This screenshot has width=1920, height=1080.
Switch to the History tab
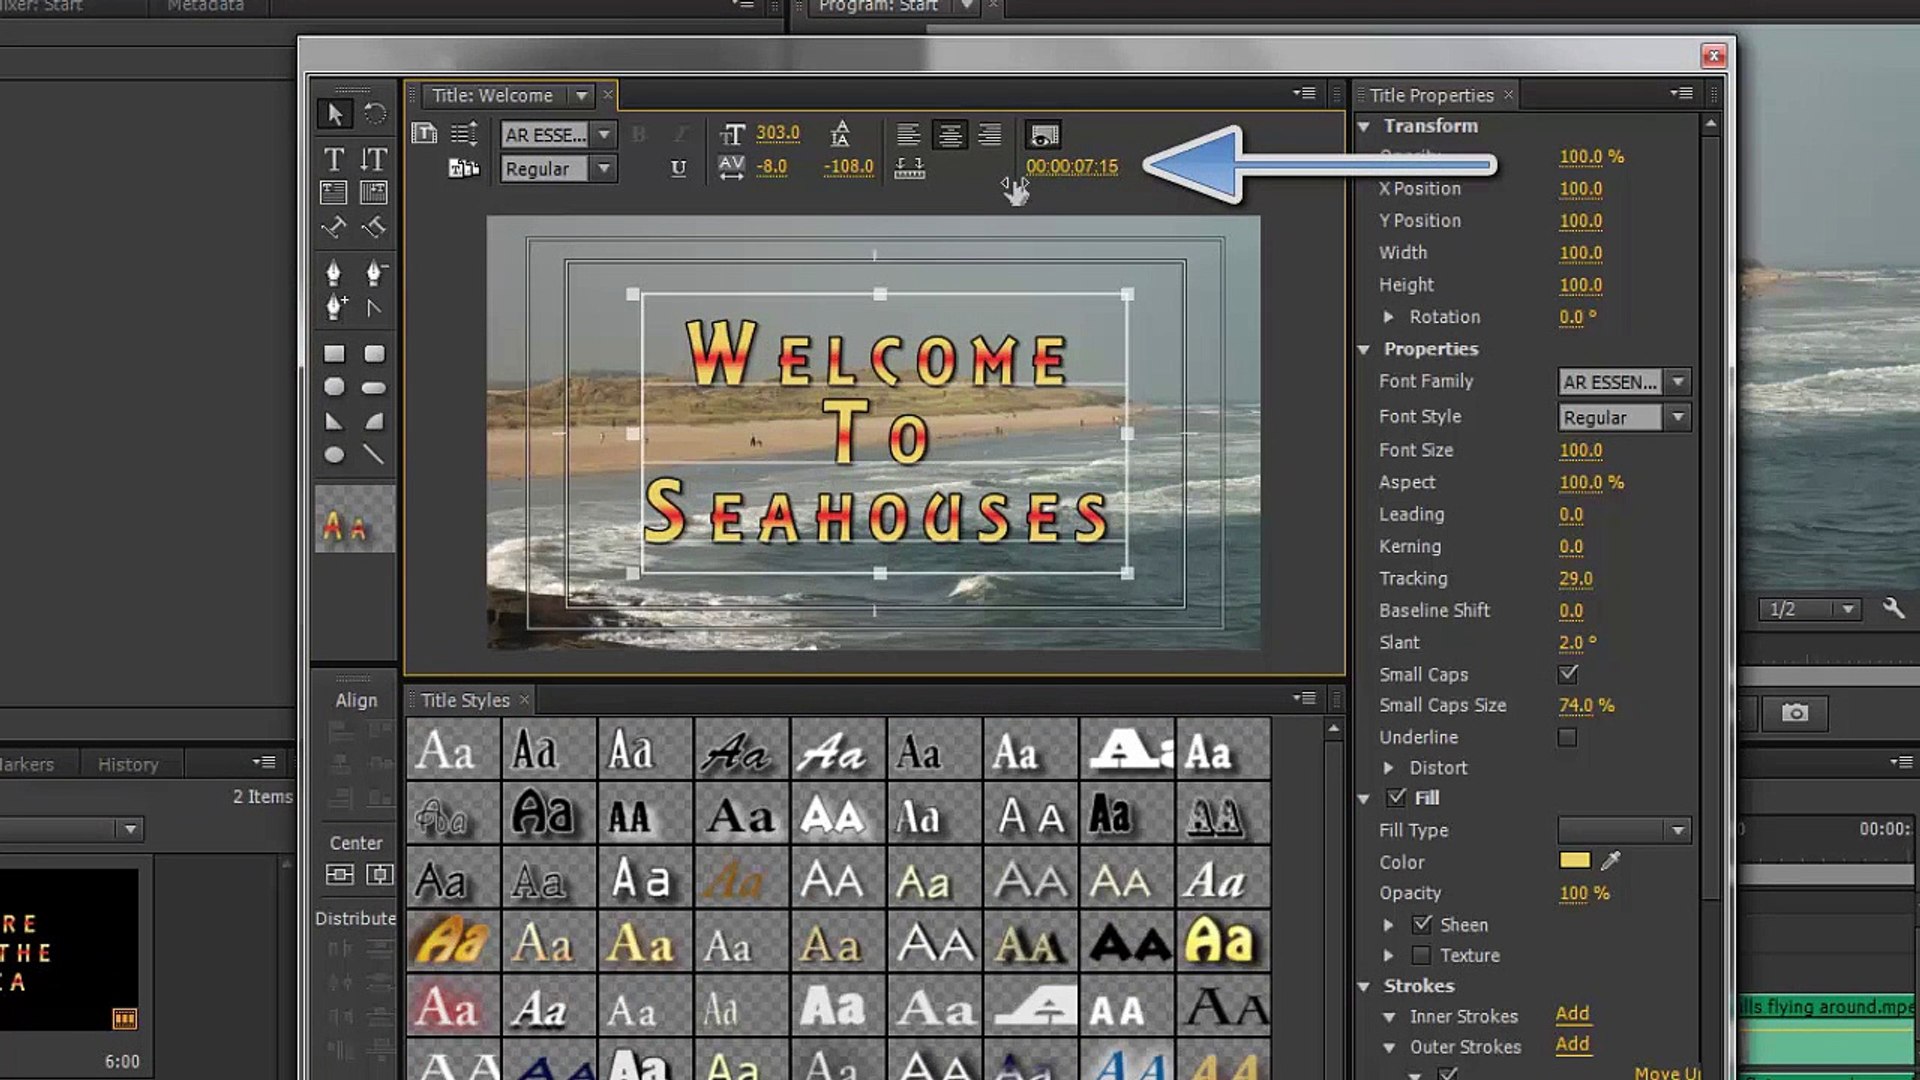(128, 765)
